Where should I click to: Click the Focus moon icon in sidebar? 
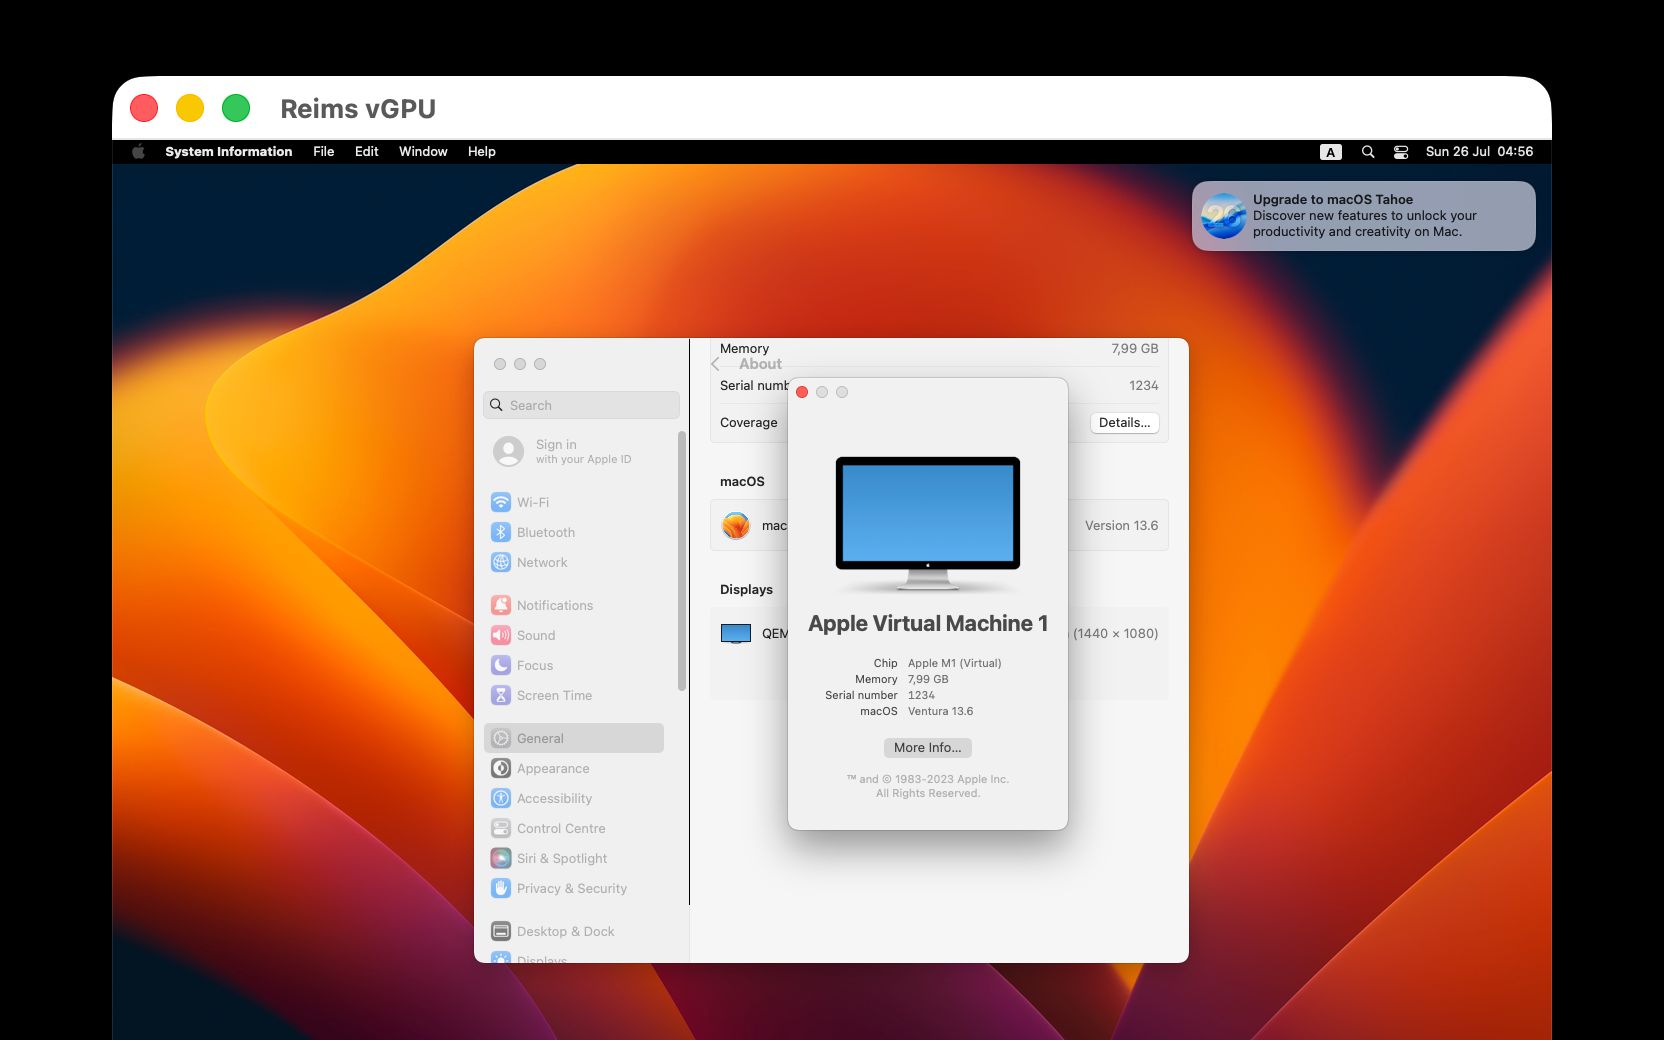pyautogui.click(x=501, y=665)
